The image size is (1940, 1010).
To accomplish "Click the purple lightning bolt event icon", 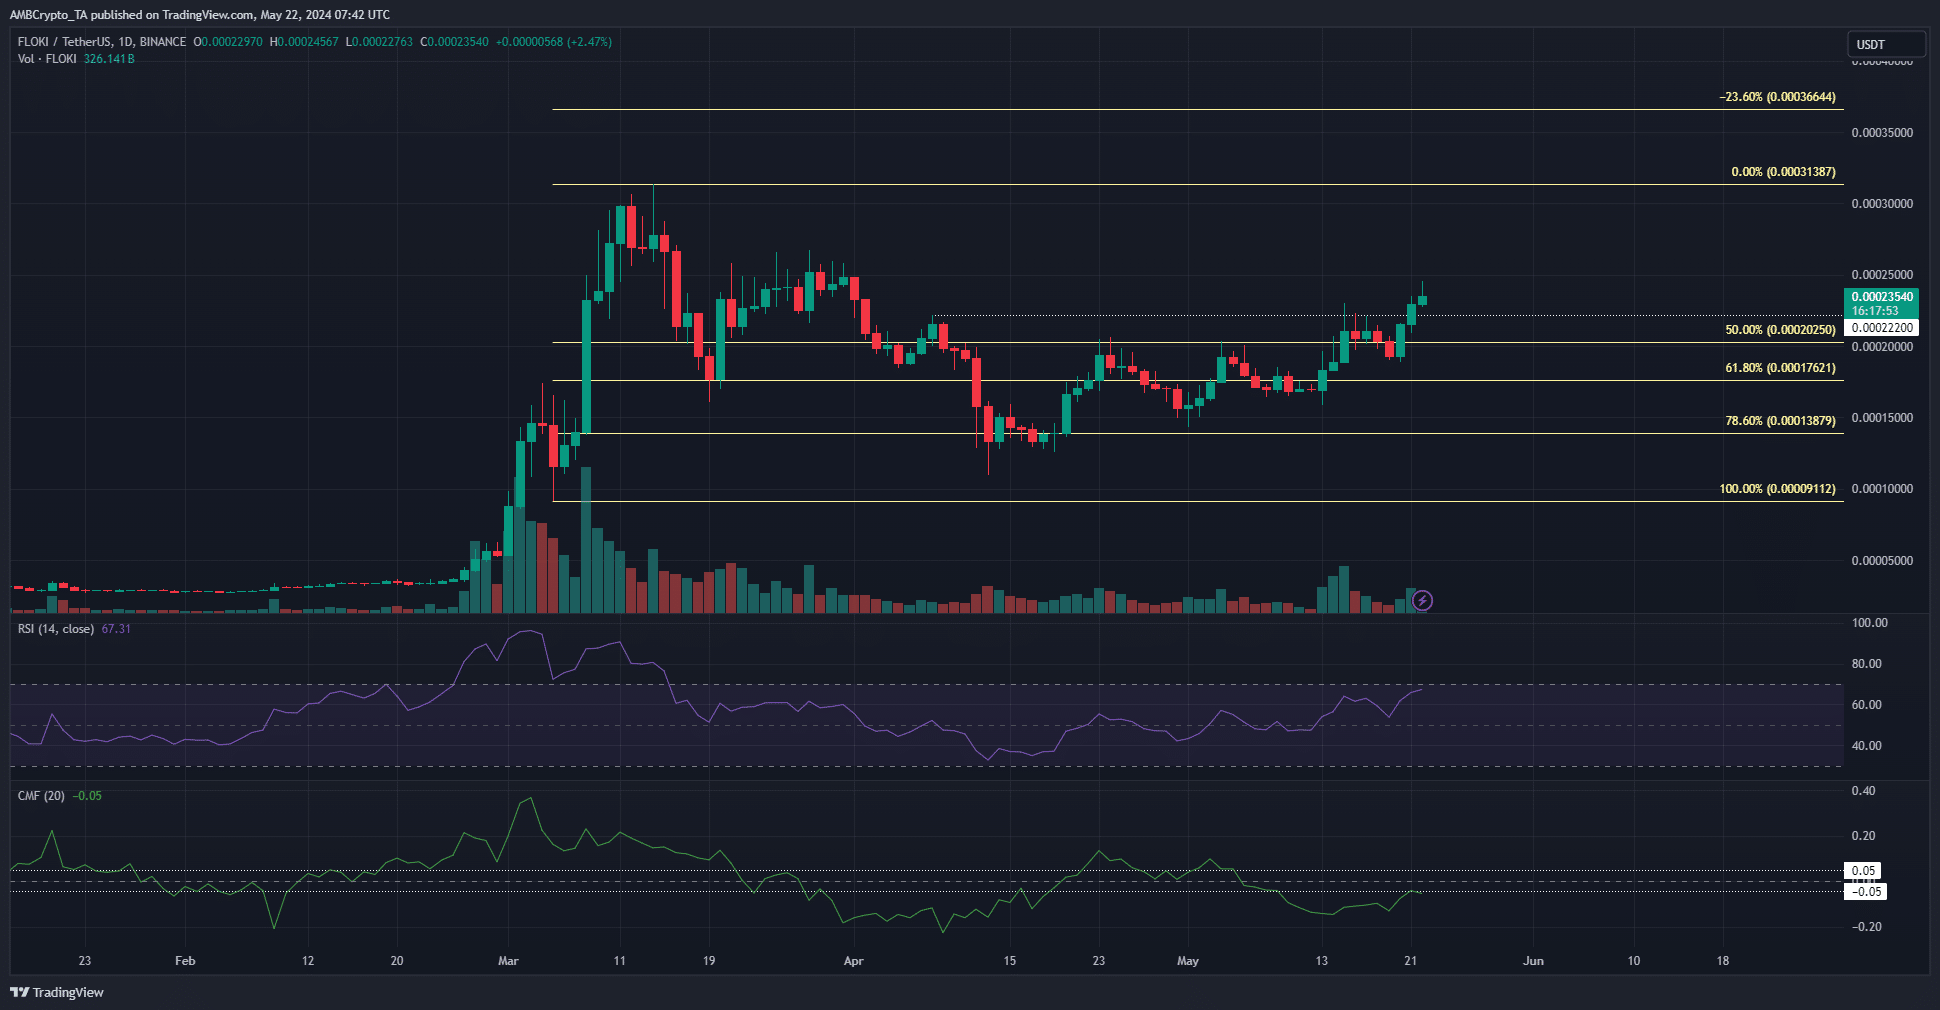I will [1422, 601].
